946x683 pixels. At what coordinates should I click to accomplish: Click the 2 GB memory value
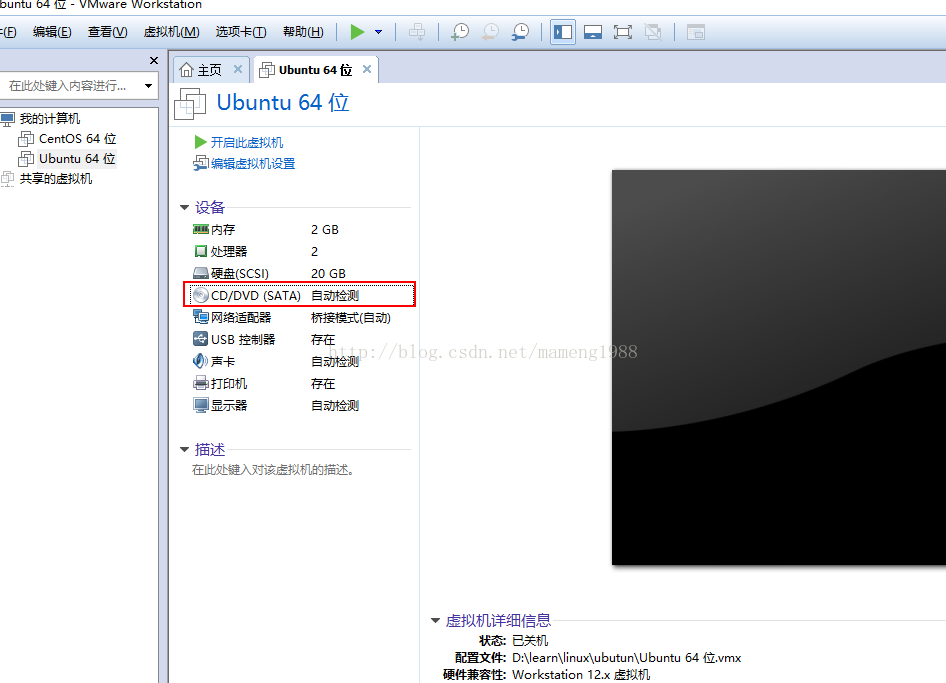[325, 230]
